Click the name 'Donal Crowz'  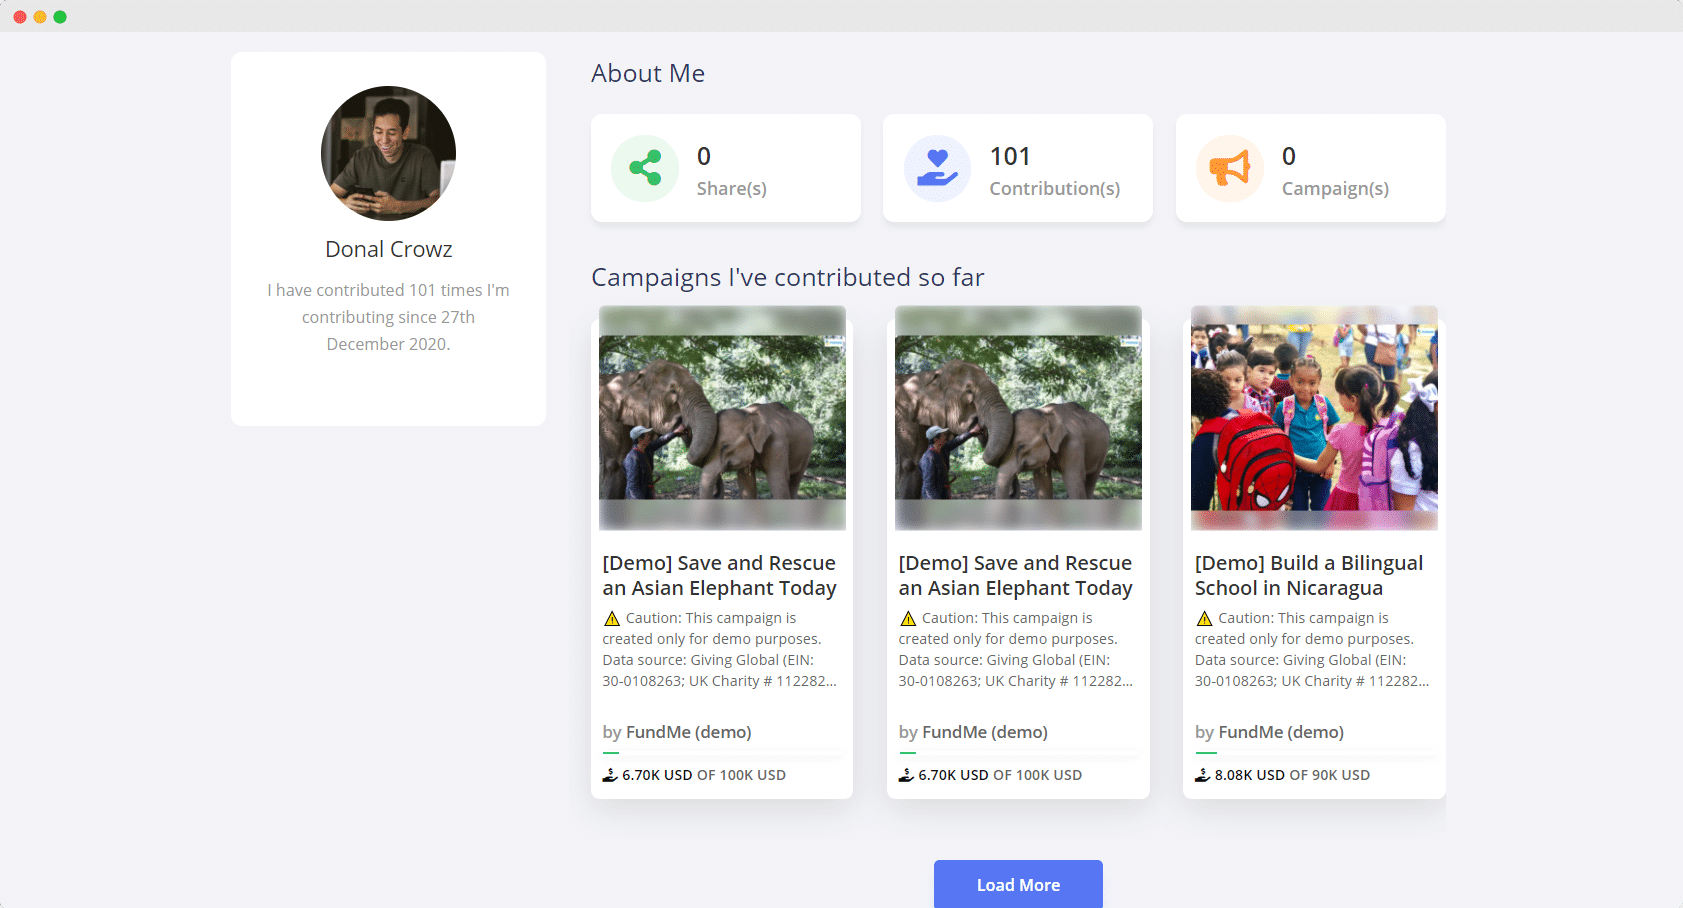click(x=388, y=249)
